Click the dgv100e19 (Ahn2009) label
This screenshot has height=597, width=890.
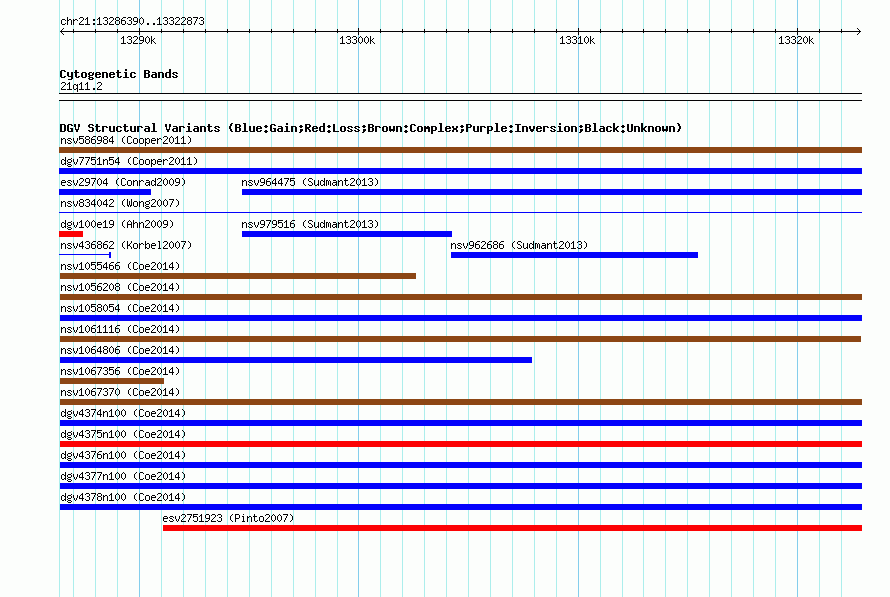pos(117,224)
